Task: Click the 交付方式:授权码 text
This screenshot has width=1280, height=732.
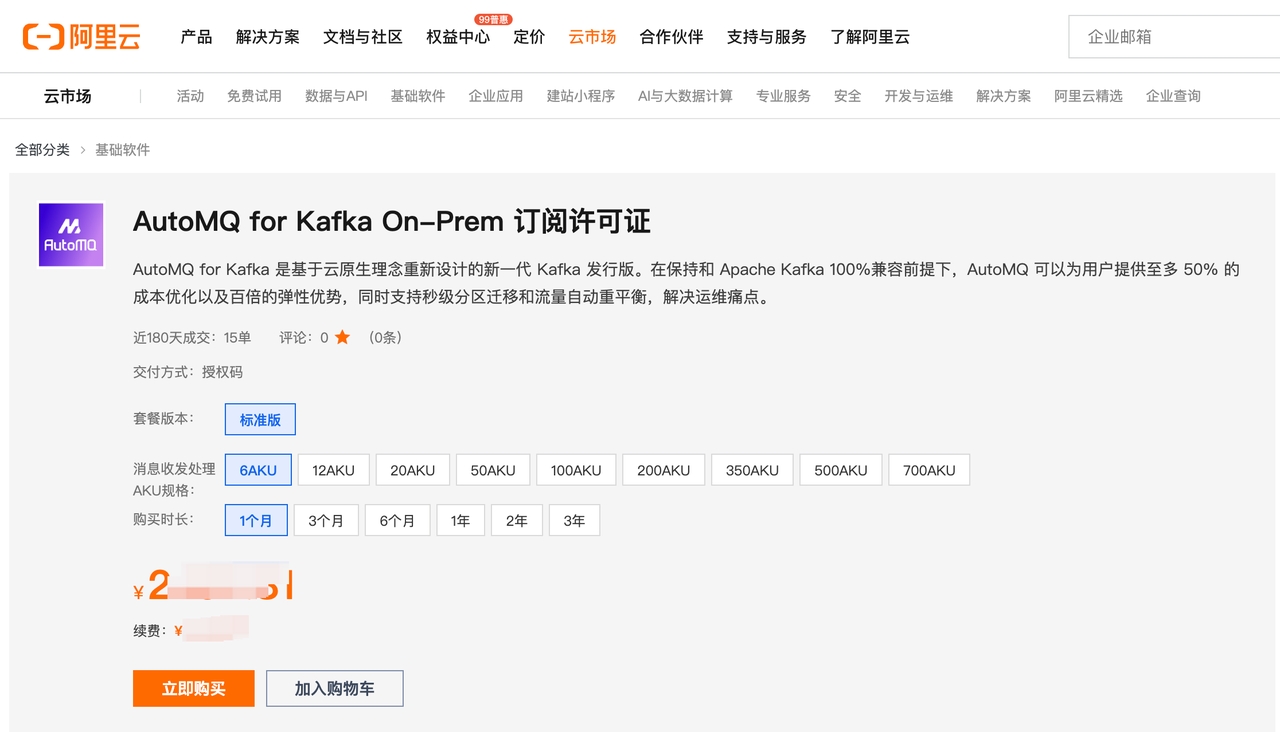Action: [188, 372]
